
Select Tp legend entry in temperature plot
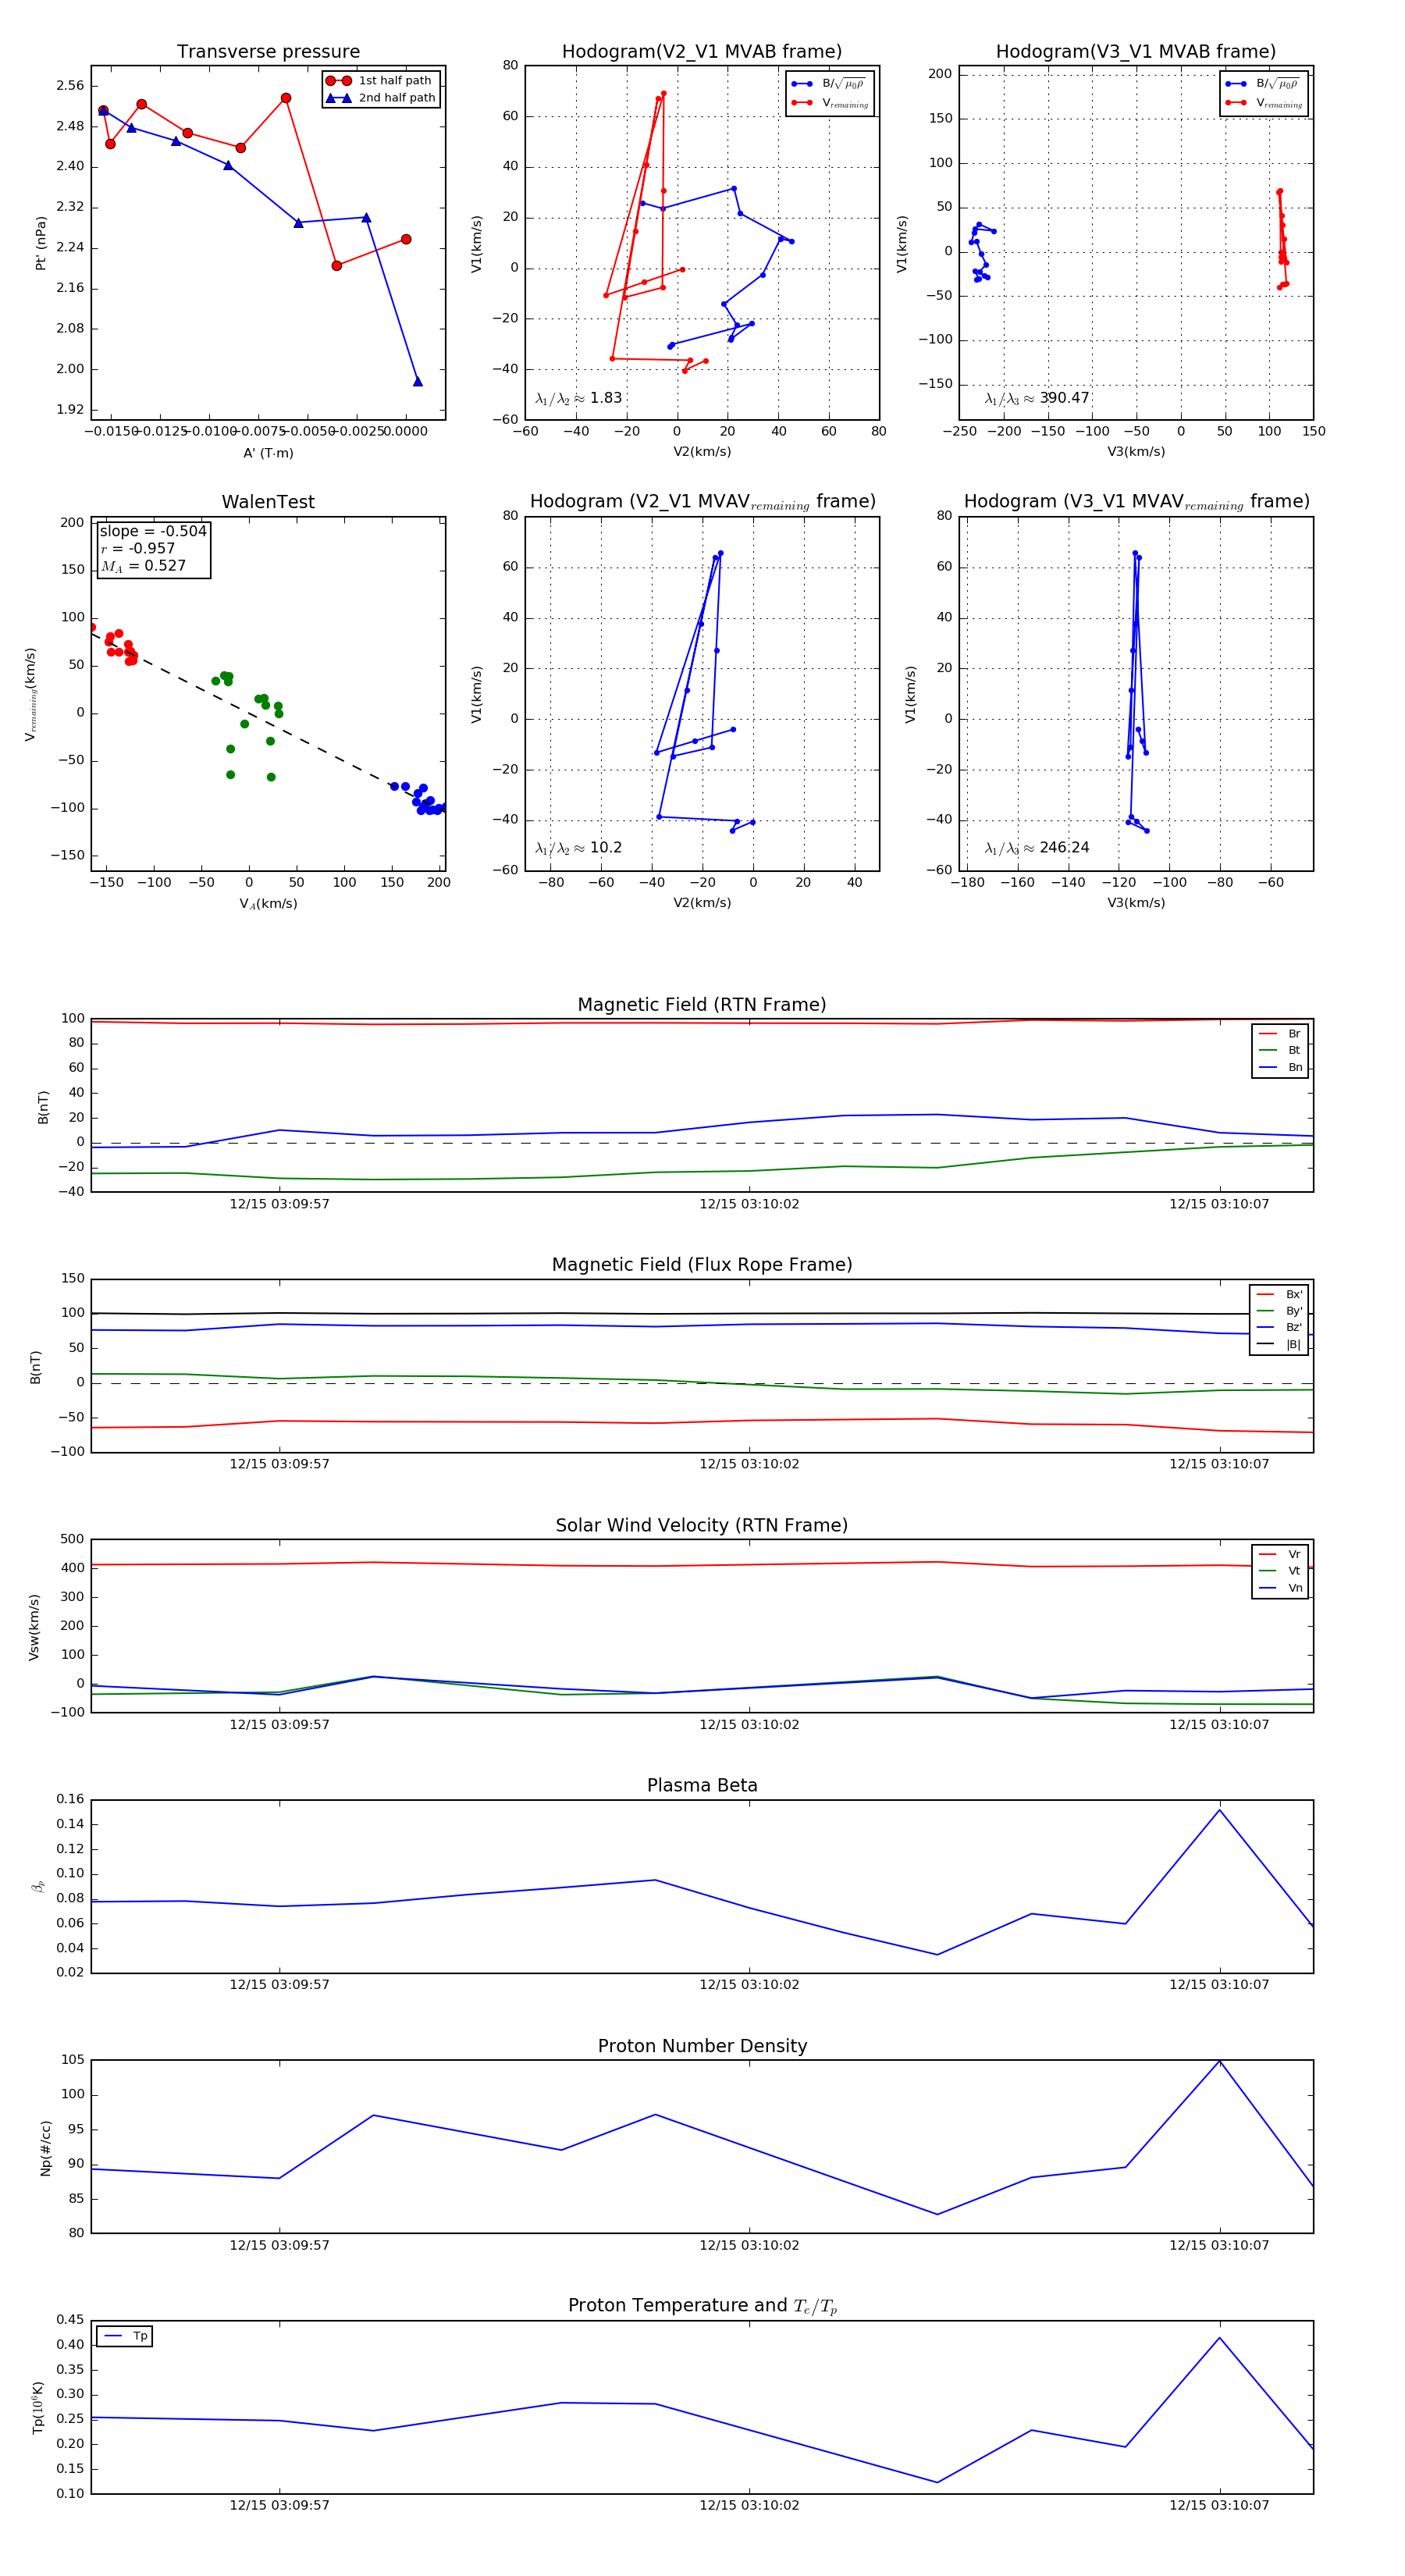pos(125,2336)
